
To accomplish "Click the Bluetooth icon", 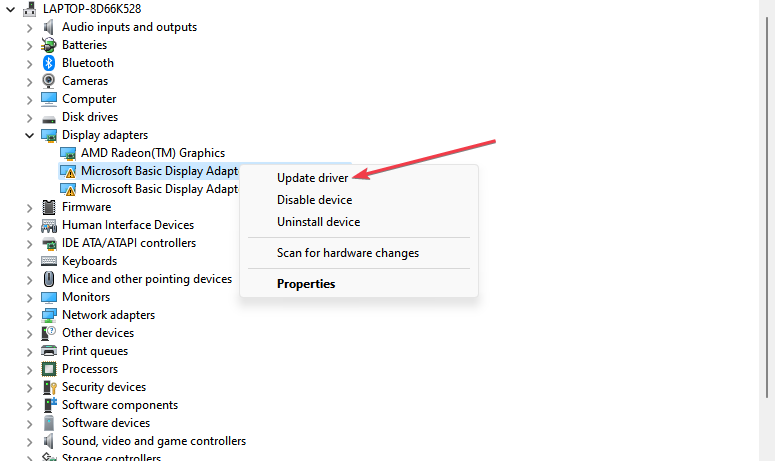I will (48, 63).
